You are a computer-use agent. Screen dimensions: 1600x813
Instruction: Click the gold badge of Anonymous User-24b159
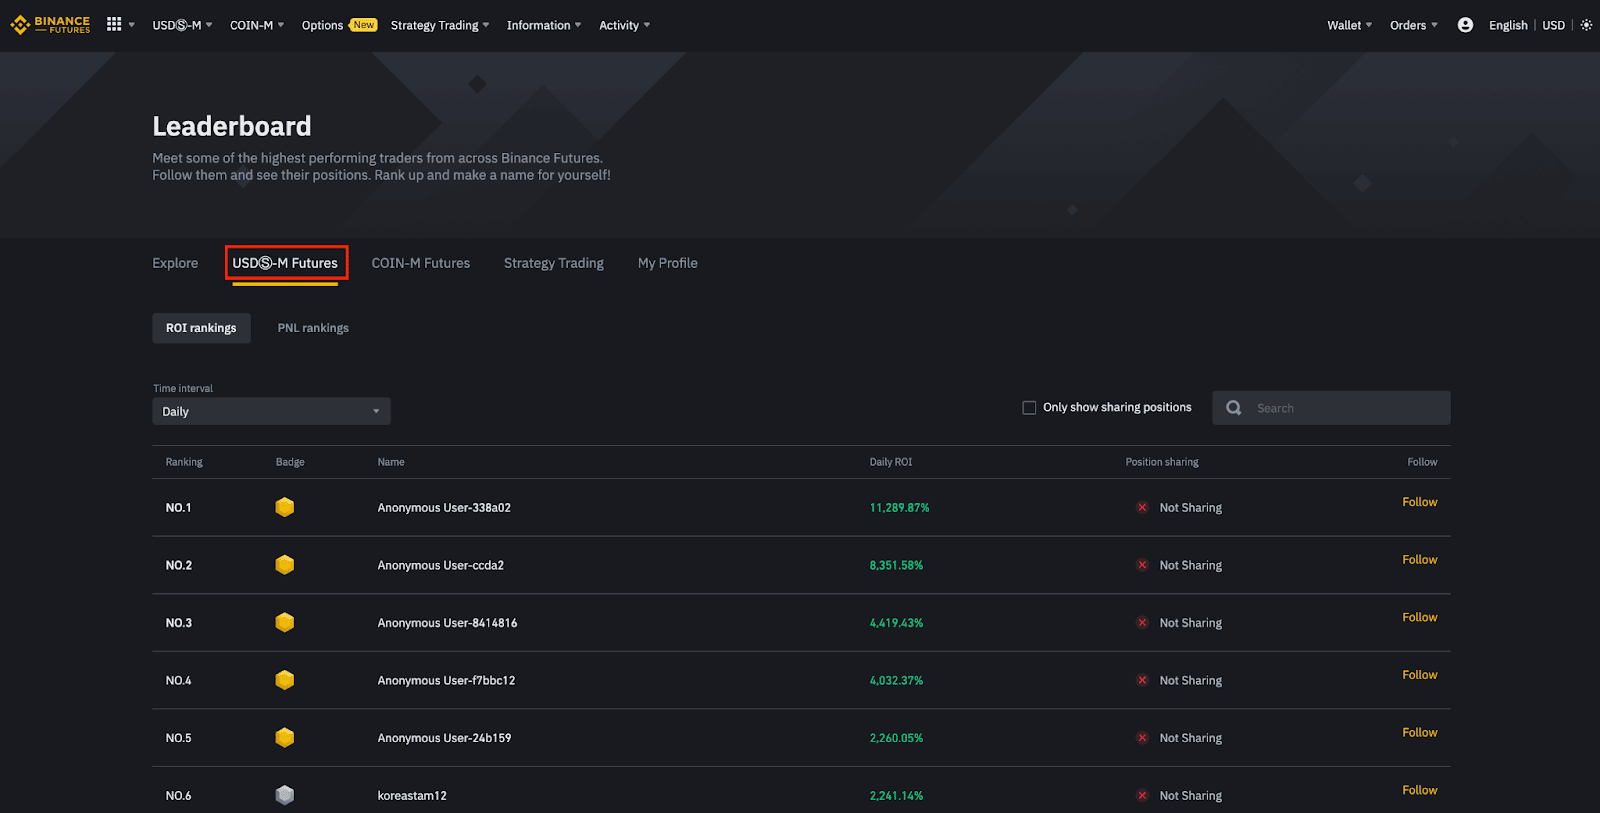pyautogui.click(x=285, y=737)
